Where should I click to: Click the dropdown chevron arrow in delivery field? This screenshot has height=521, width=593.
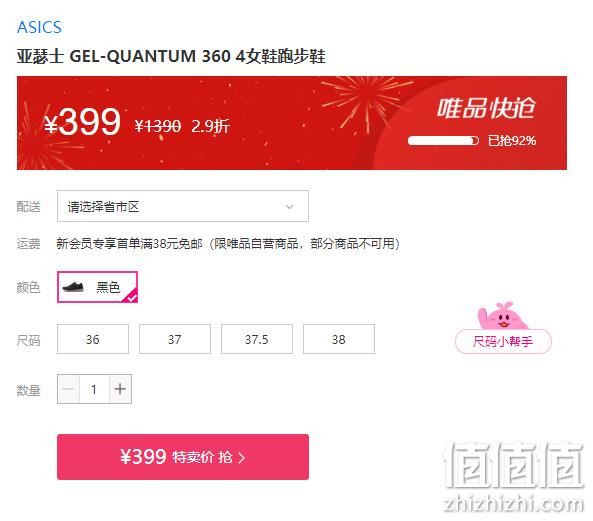tap(289, 207)
